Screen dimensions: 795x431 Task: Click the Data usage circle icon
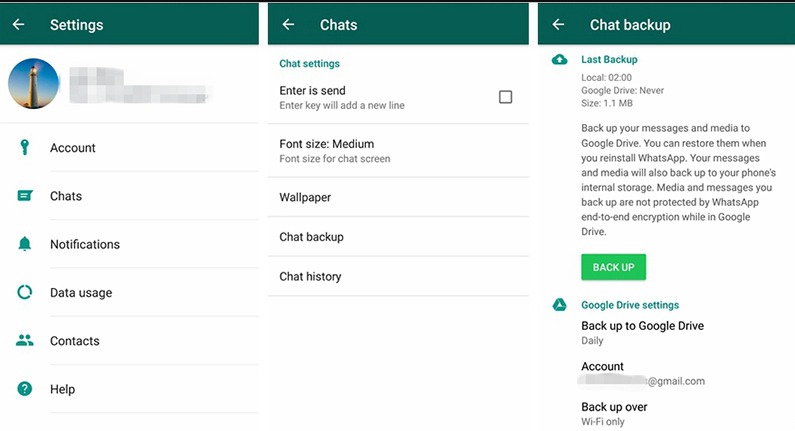point(24,292)
